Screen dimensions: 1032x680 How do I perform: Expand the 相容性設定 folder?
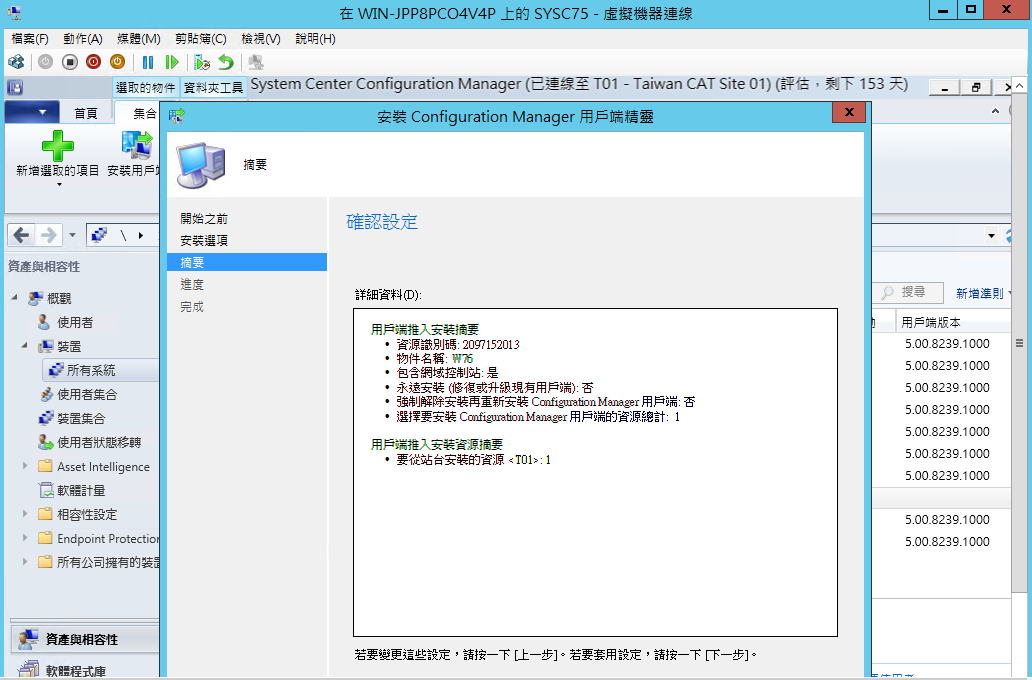[x=26, y=515]
